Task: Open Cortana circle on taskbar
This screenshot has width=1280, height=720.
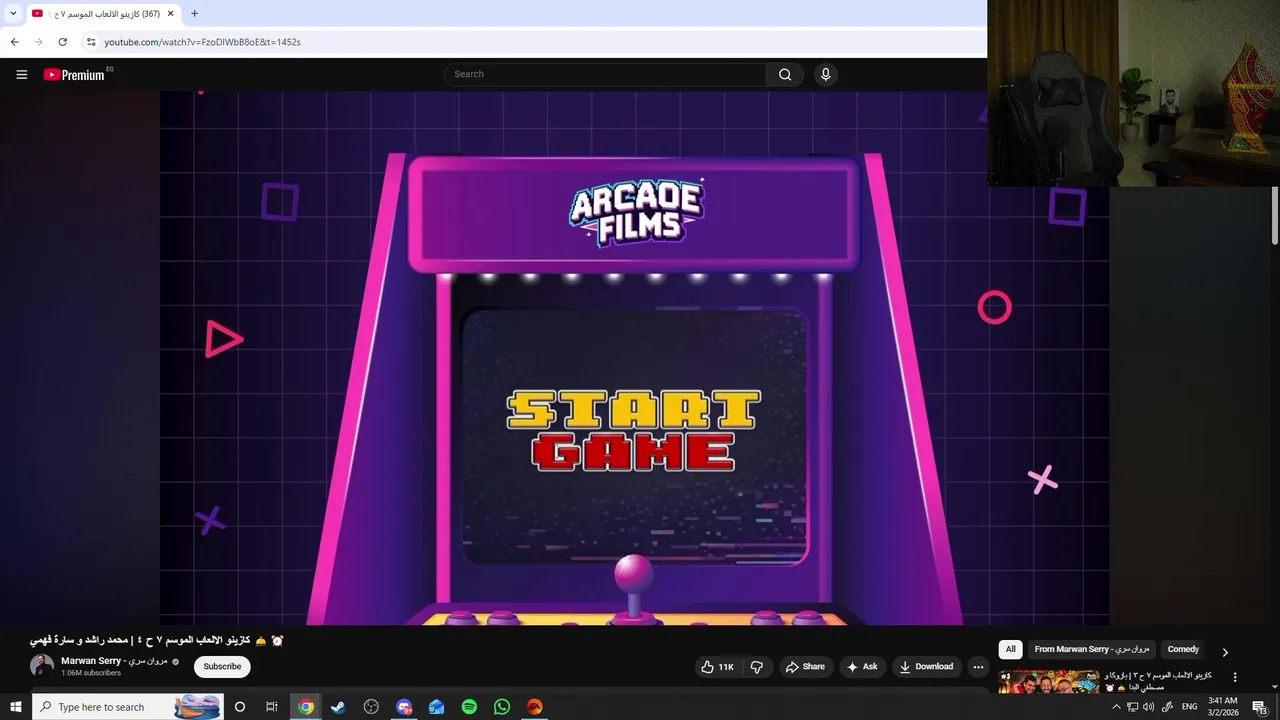Action: coord(239,707)
